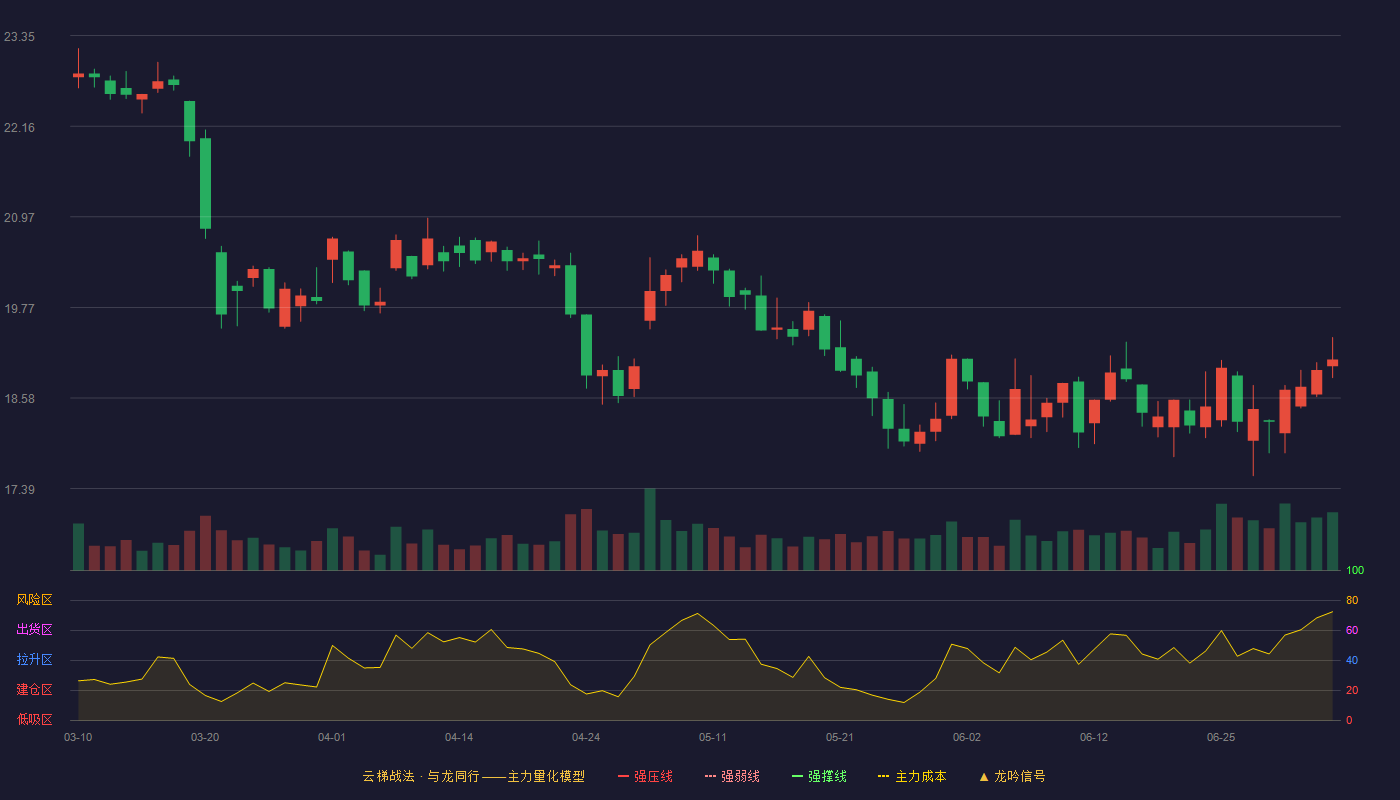The width and height of the screenshot is (1400, 800).
Task: Click the 主力成本 dashed legend marker
Action: 883,776
